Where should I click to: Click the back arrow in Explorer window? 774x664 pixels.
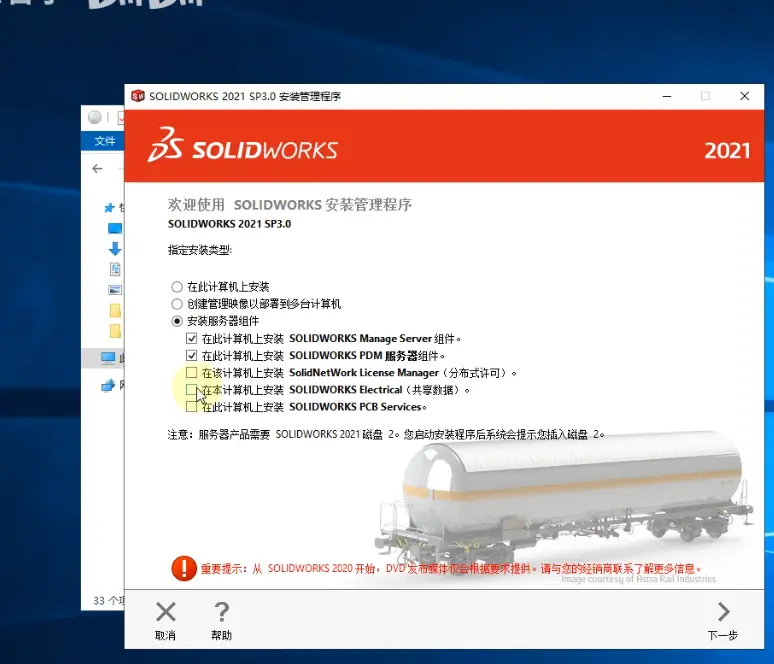[x=97, y=169]
